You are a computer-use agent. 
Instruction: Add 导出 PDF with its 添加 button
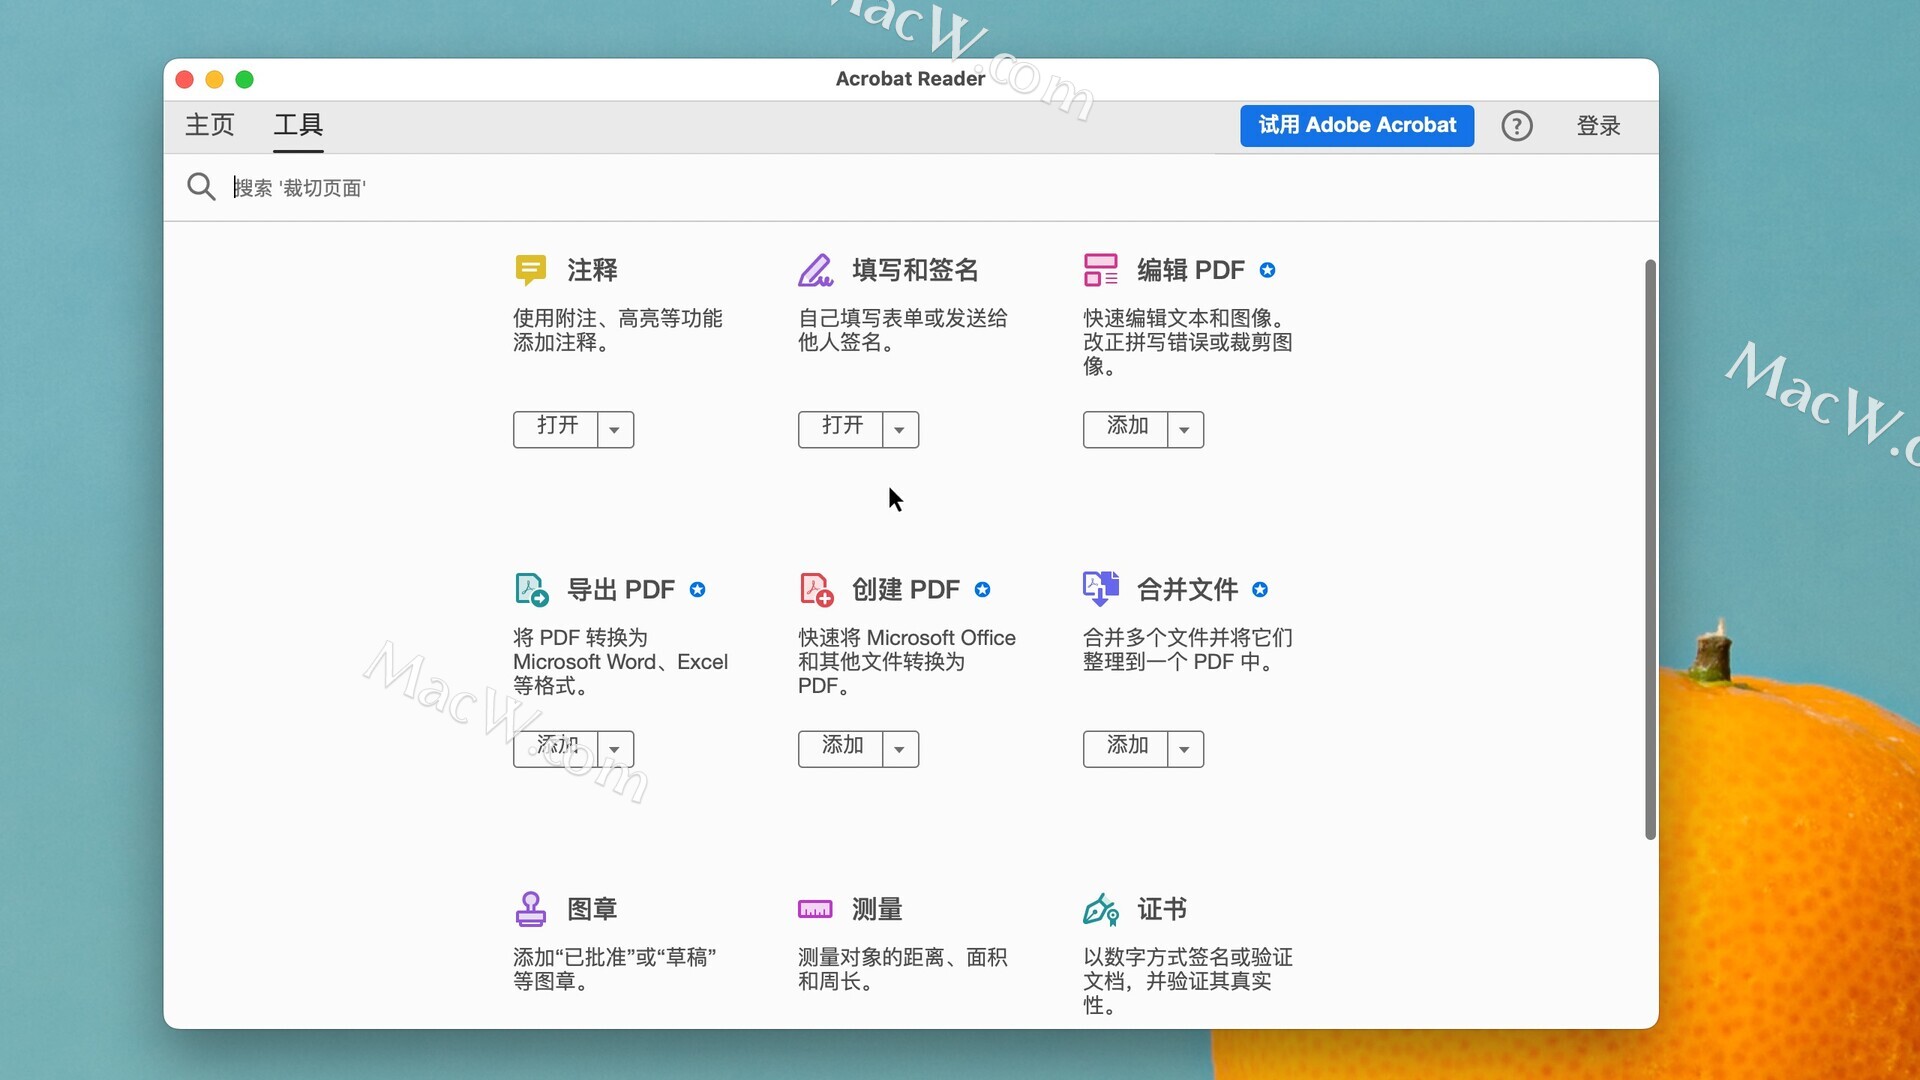(x=556, y=749)
